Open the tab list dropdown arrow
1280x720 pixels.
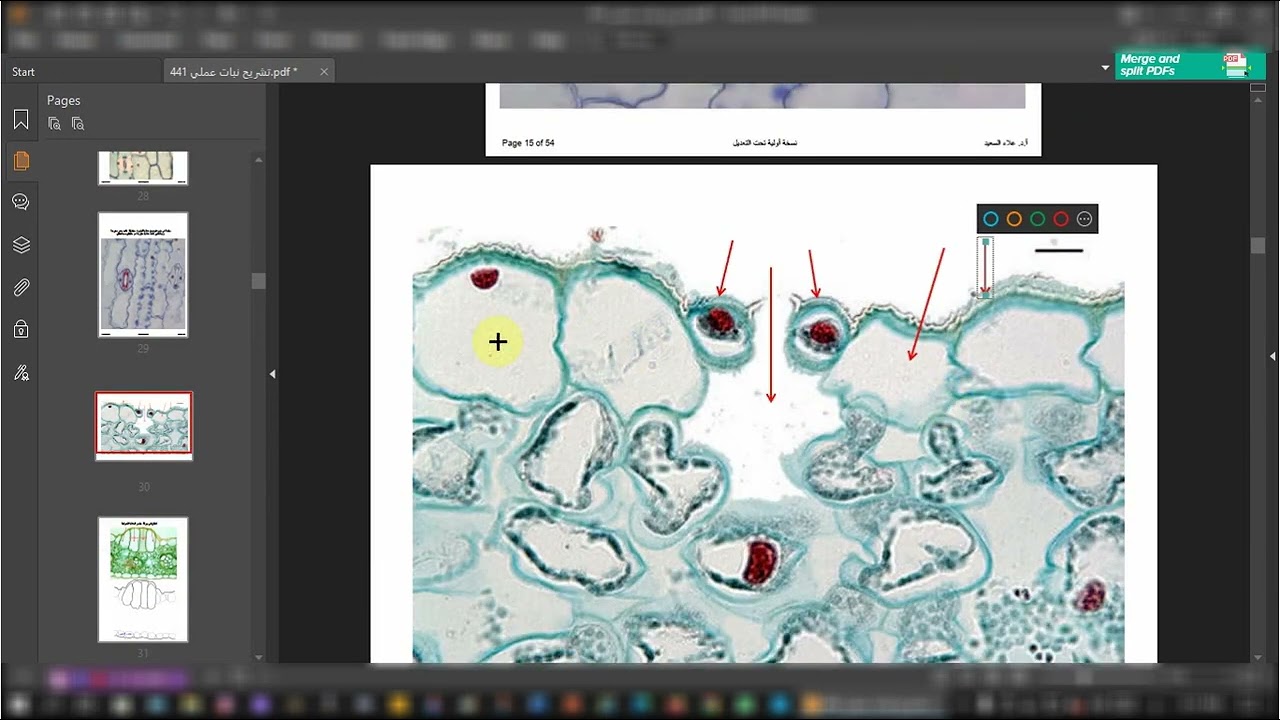pos(1105,69)
